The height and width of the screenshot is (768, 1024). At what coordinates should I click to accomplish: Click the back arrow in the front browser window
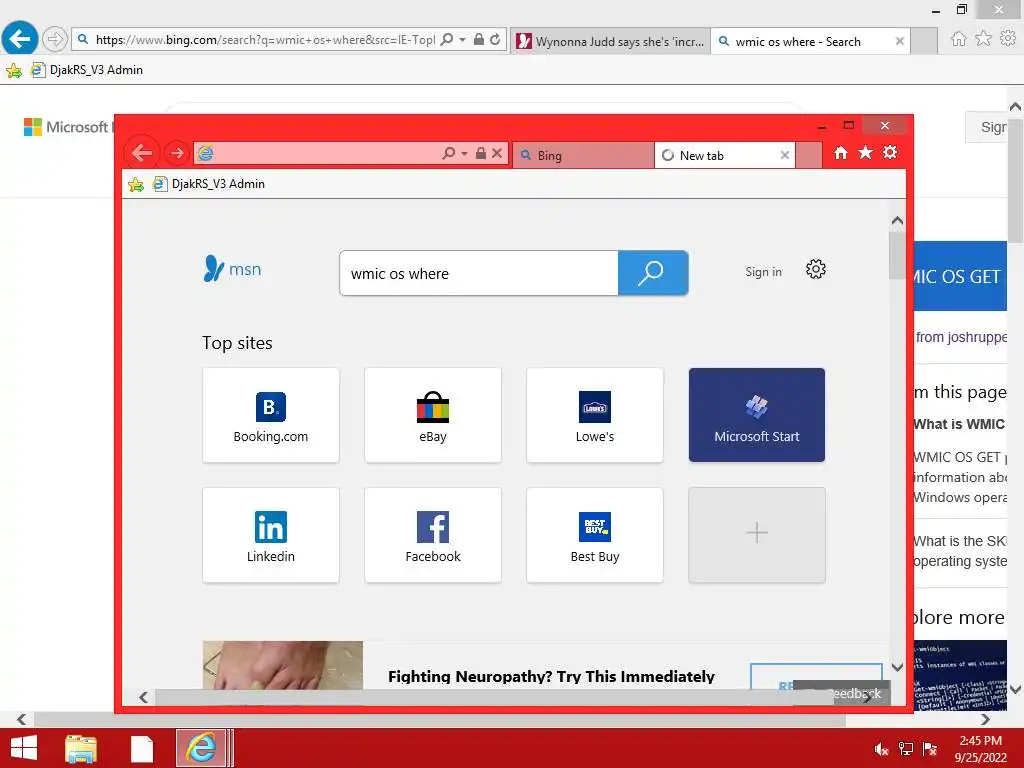tap(142, 153)
